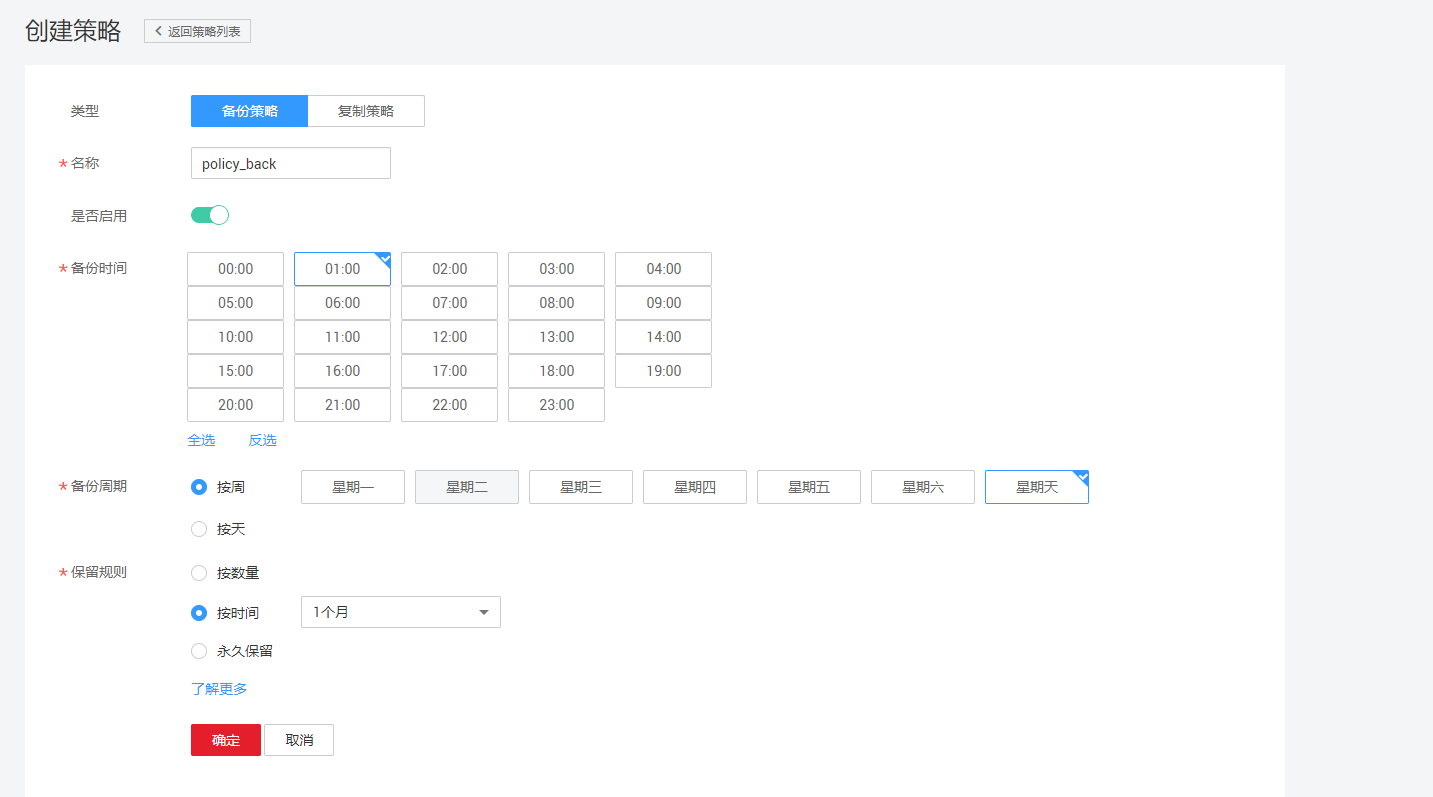Select the 05:00 backup time
The image size is (1433, 797).
pos(235,303)
